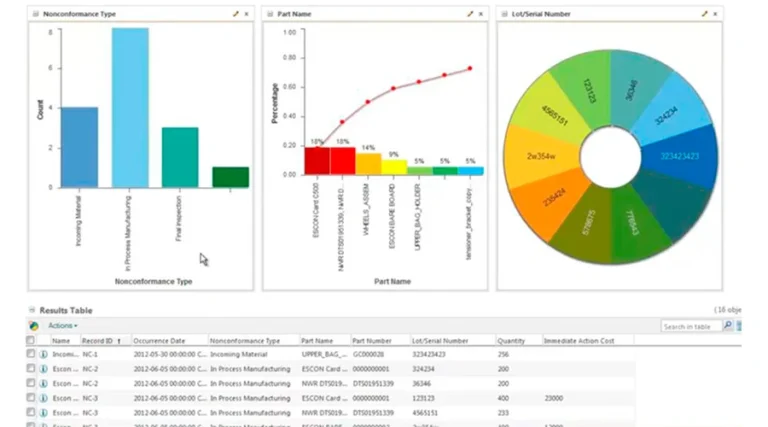Open info icon for row with lot 123123
The width and height of the screenshot is (768, 427).
pyautogui.click(x=43, y=398)
